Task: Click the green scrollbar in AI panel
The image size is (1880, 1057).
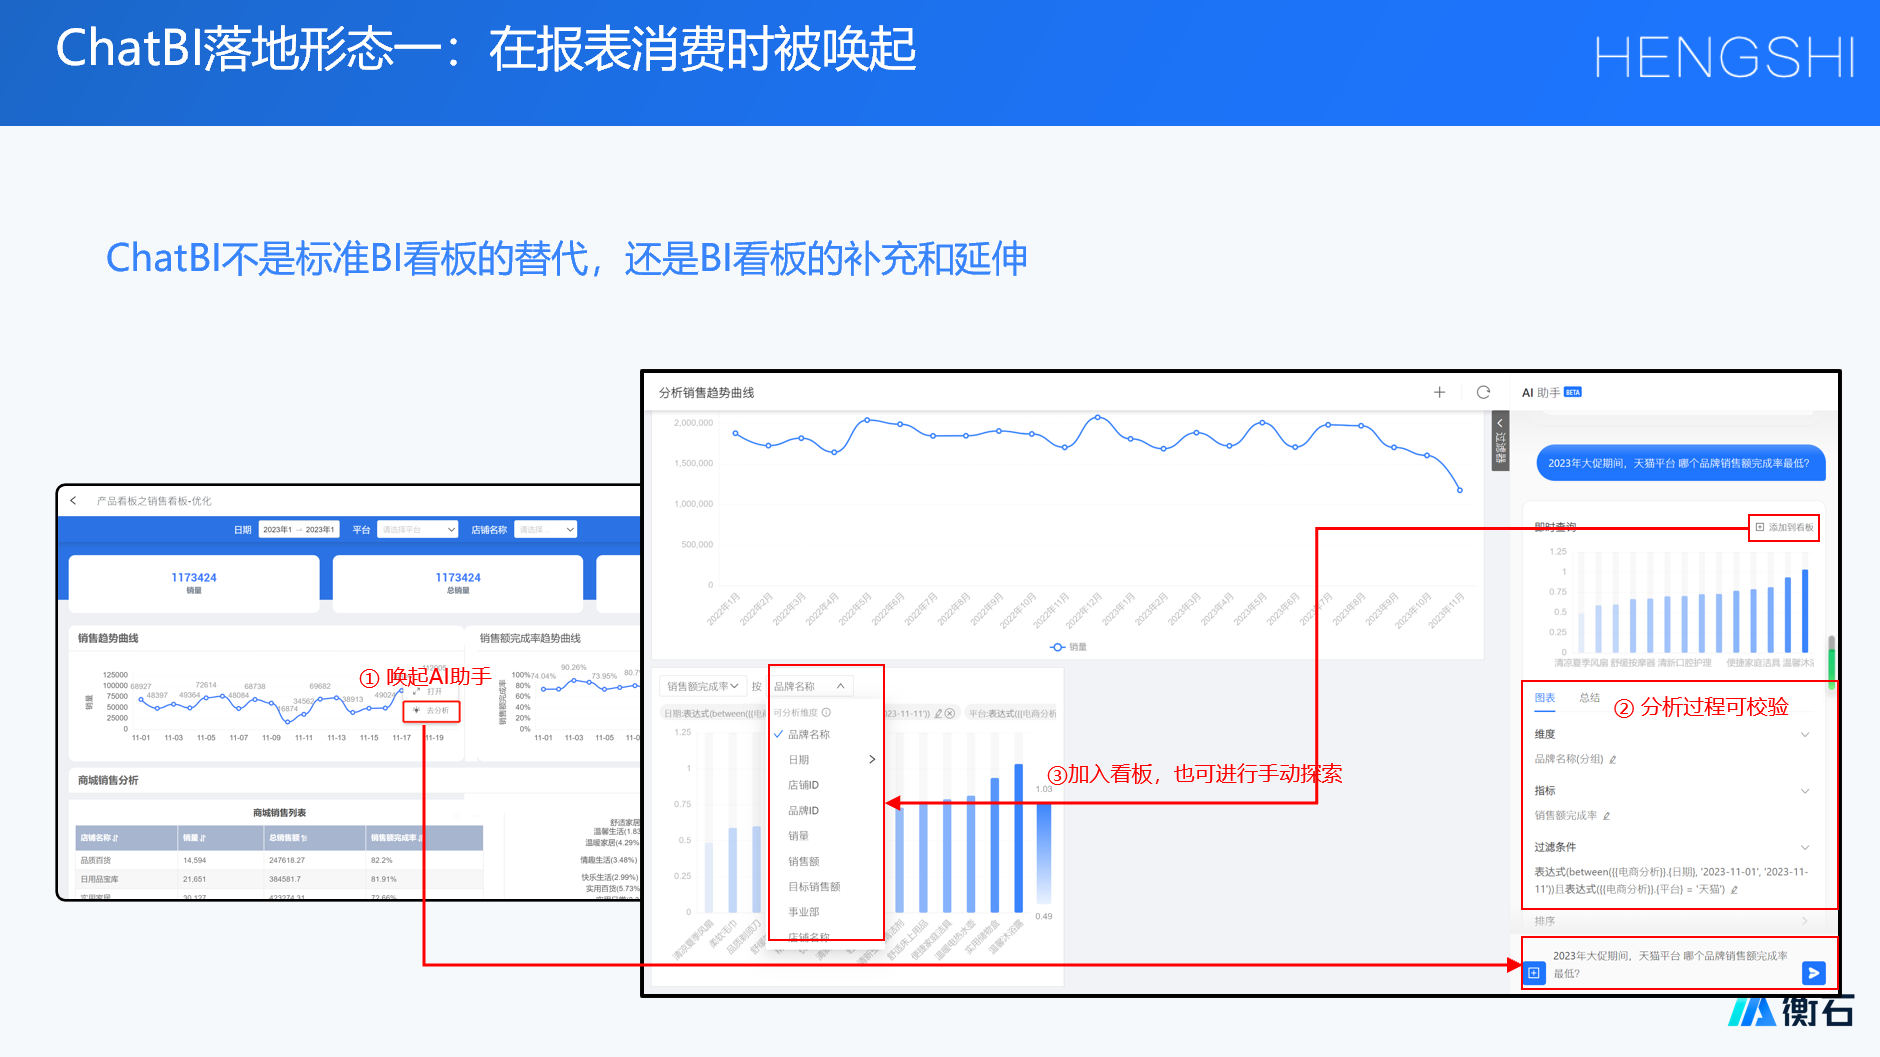Action: (1831, 662)
